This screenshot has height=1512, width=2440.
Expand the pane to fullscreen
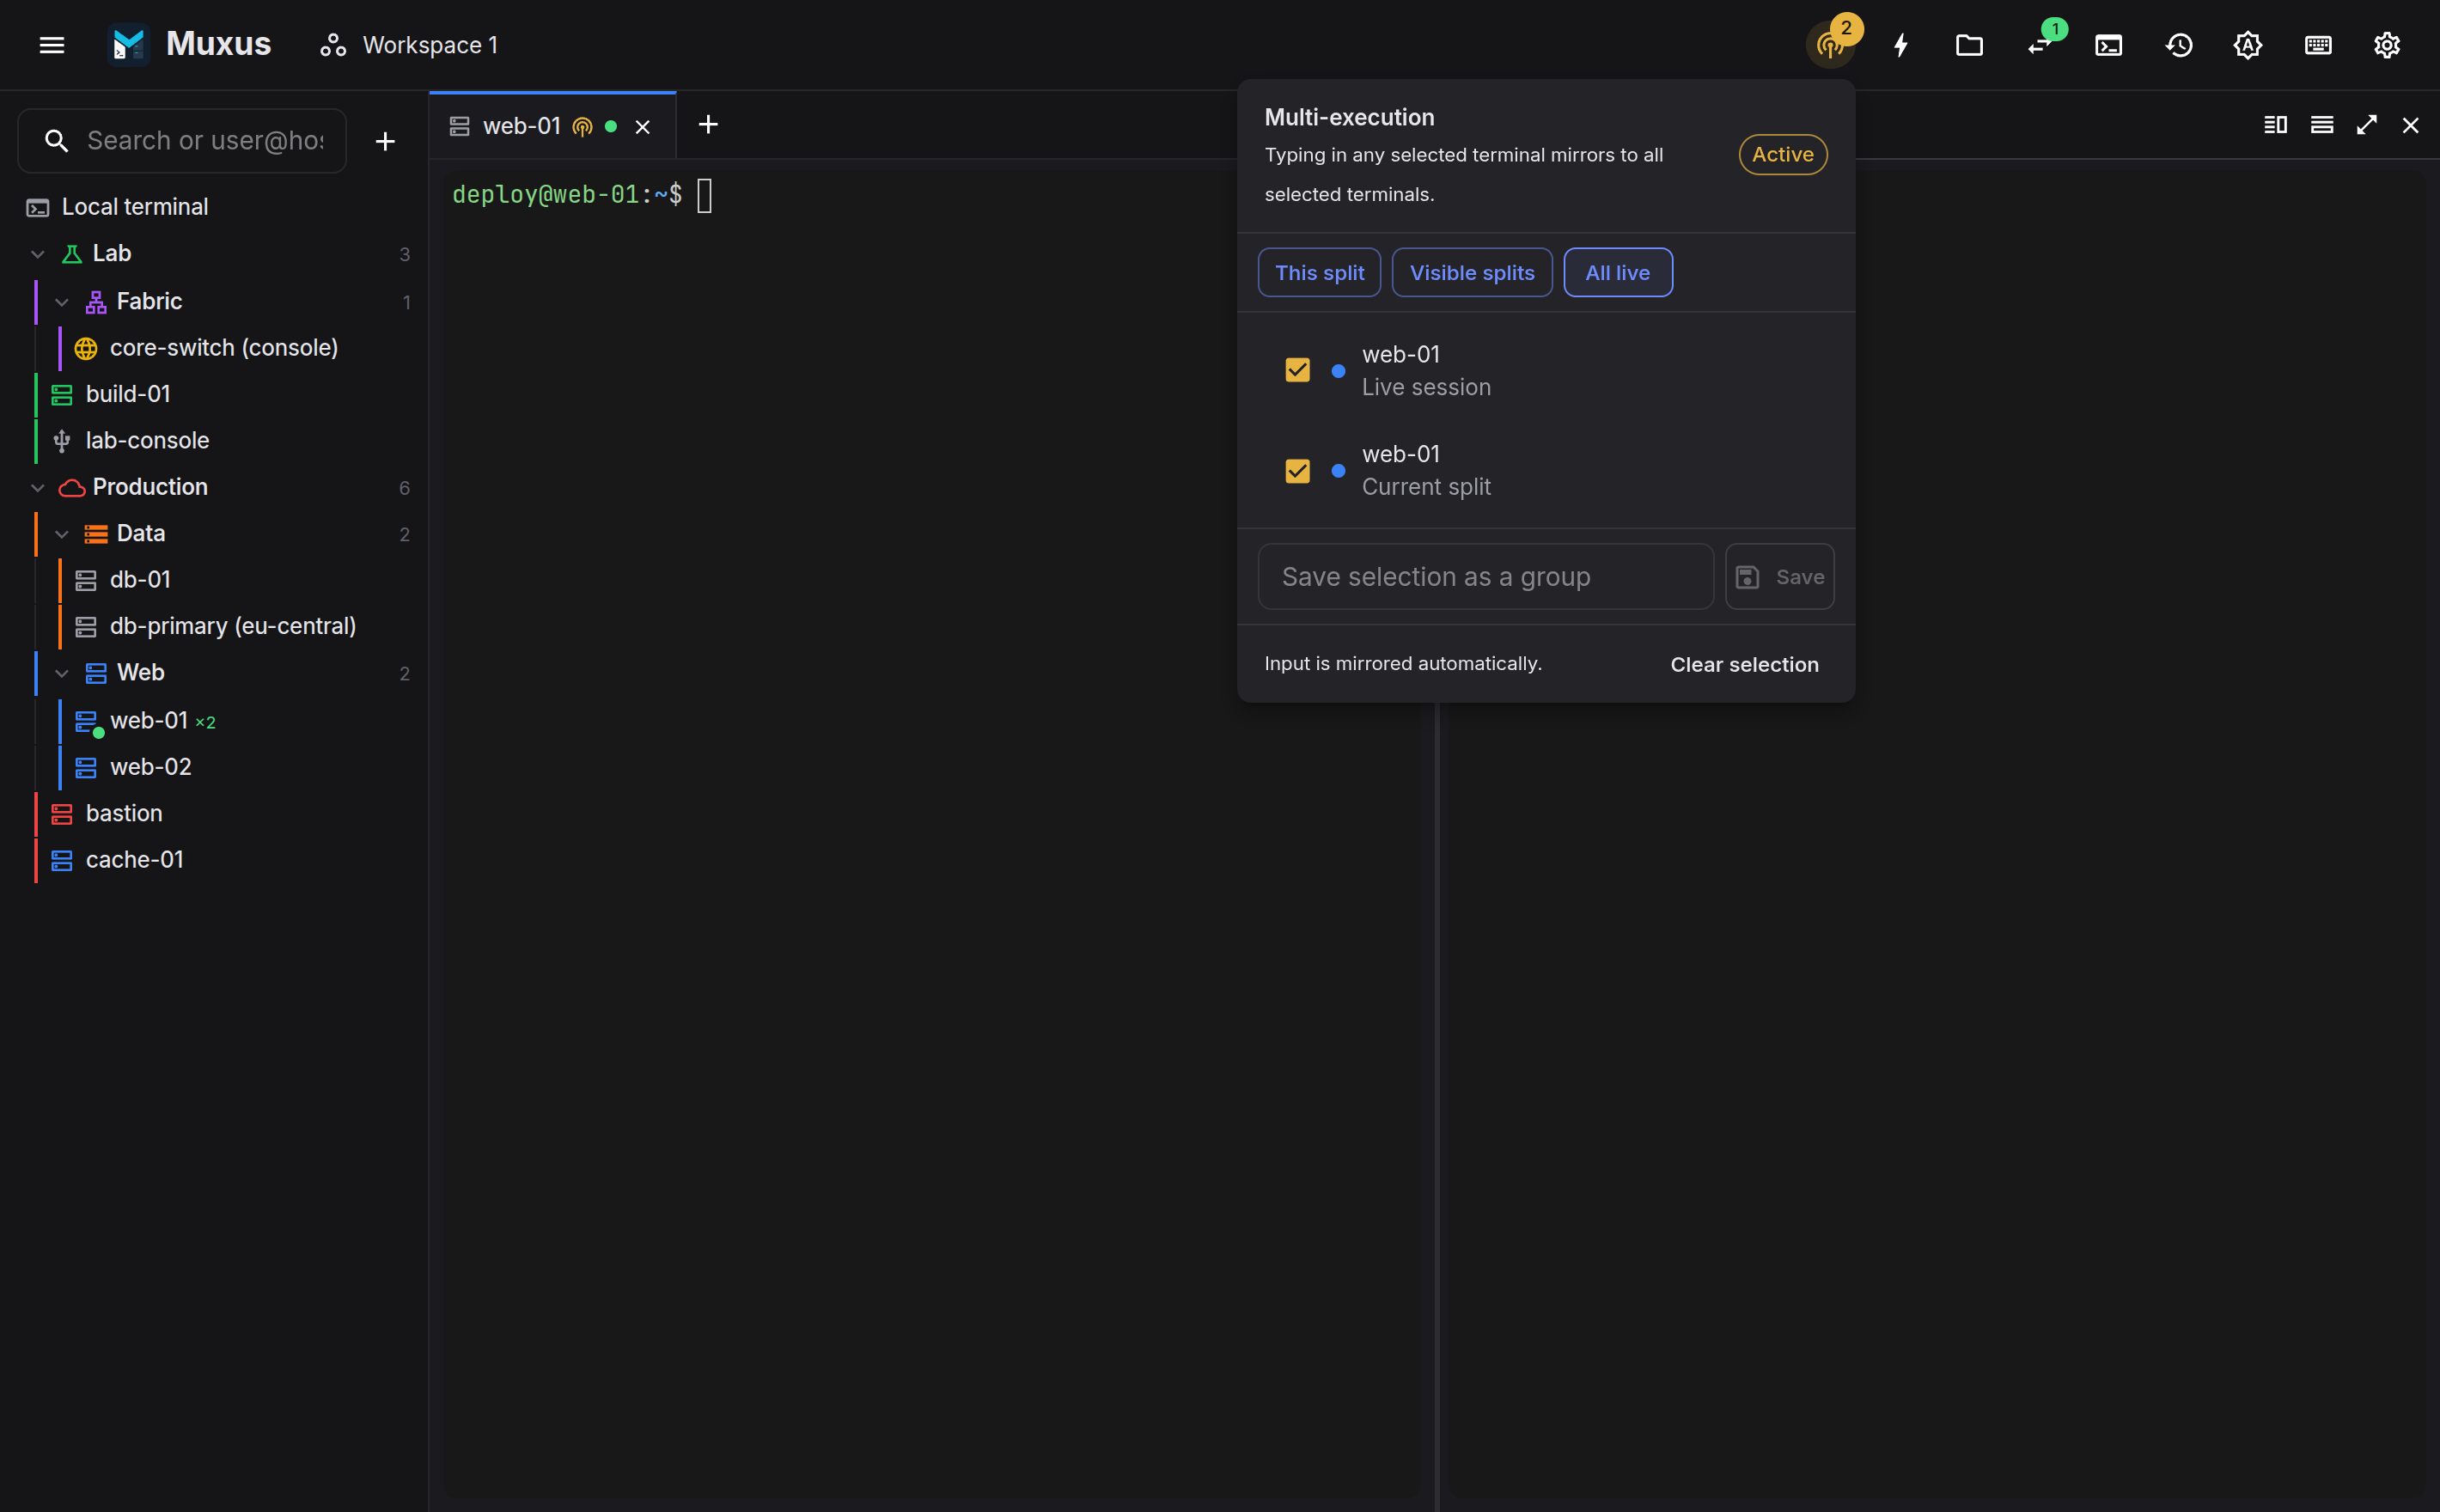point(2366,125)
